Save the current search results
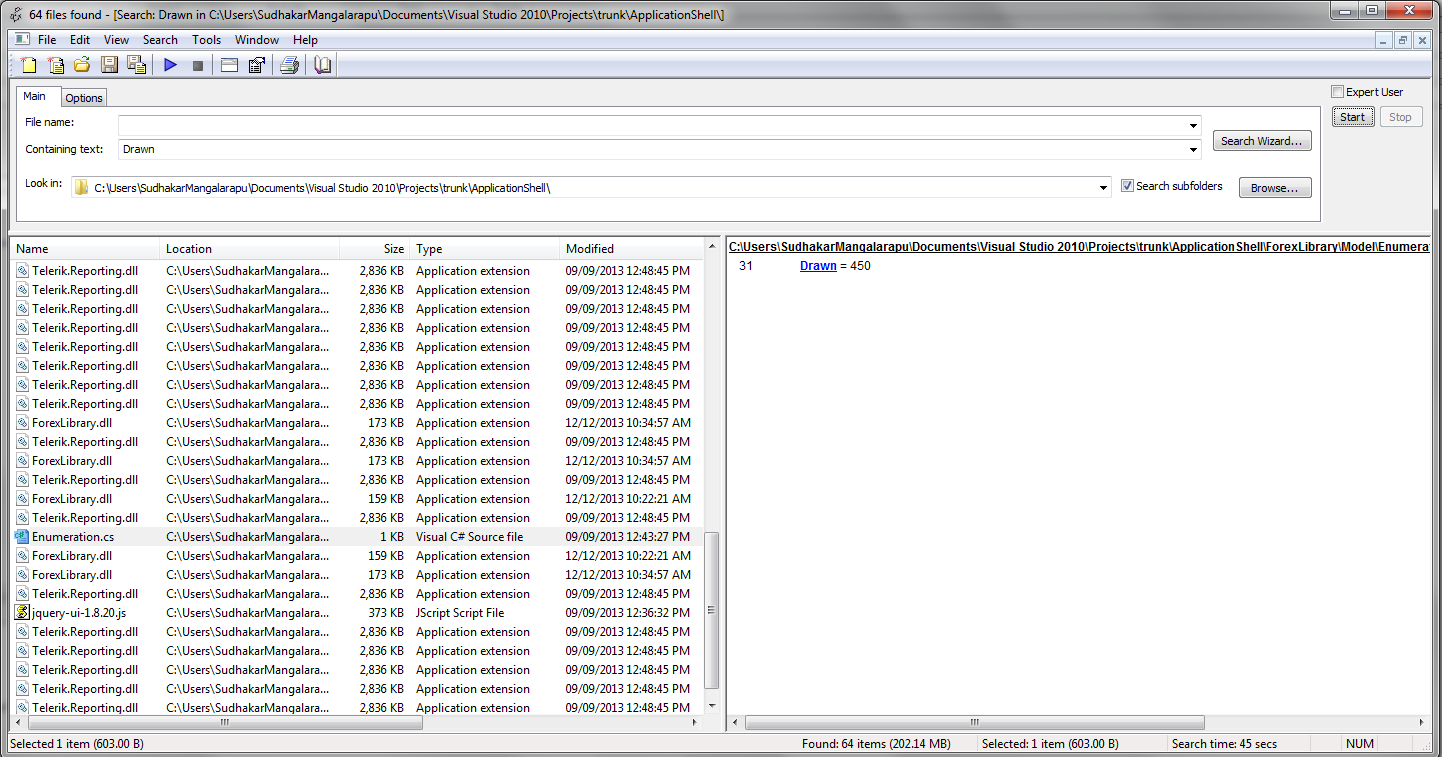The height and width of the screenshot is (757, 1442). click(109, 64)
